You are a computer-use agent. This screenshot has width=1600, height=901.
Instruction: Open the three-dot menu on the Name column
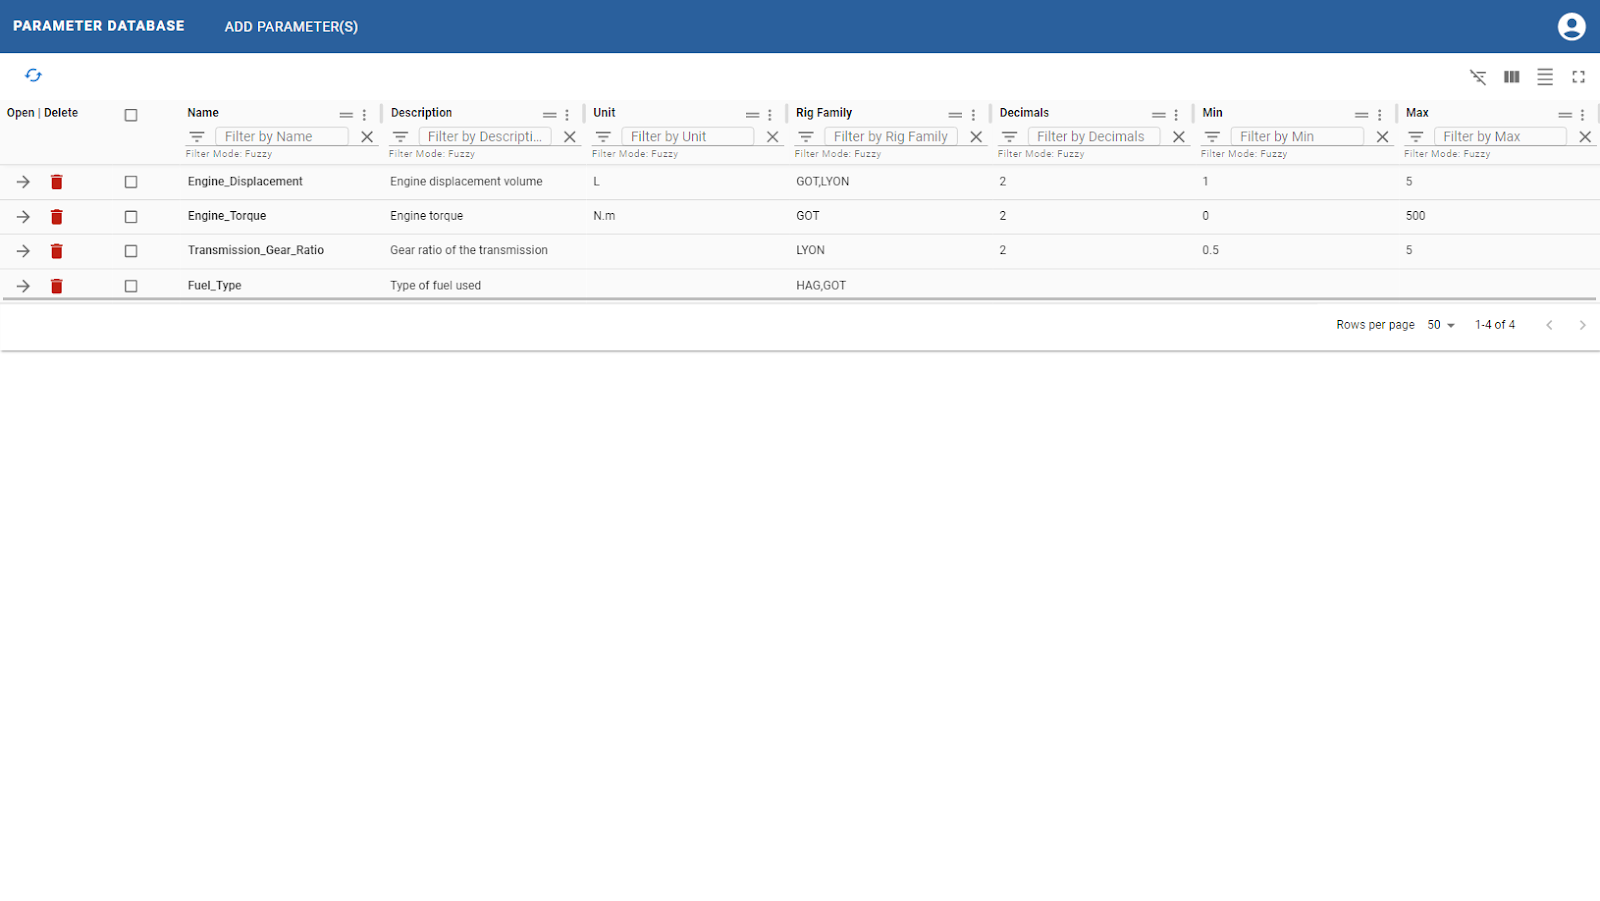(x=363, y=113)
